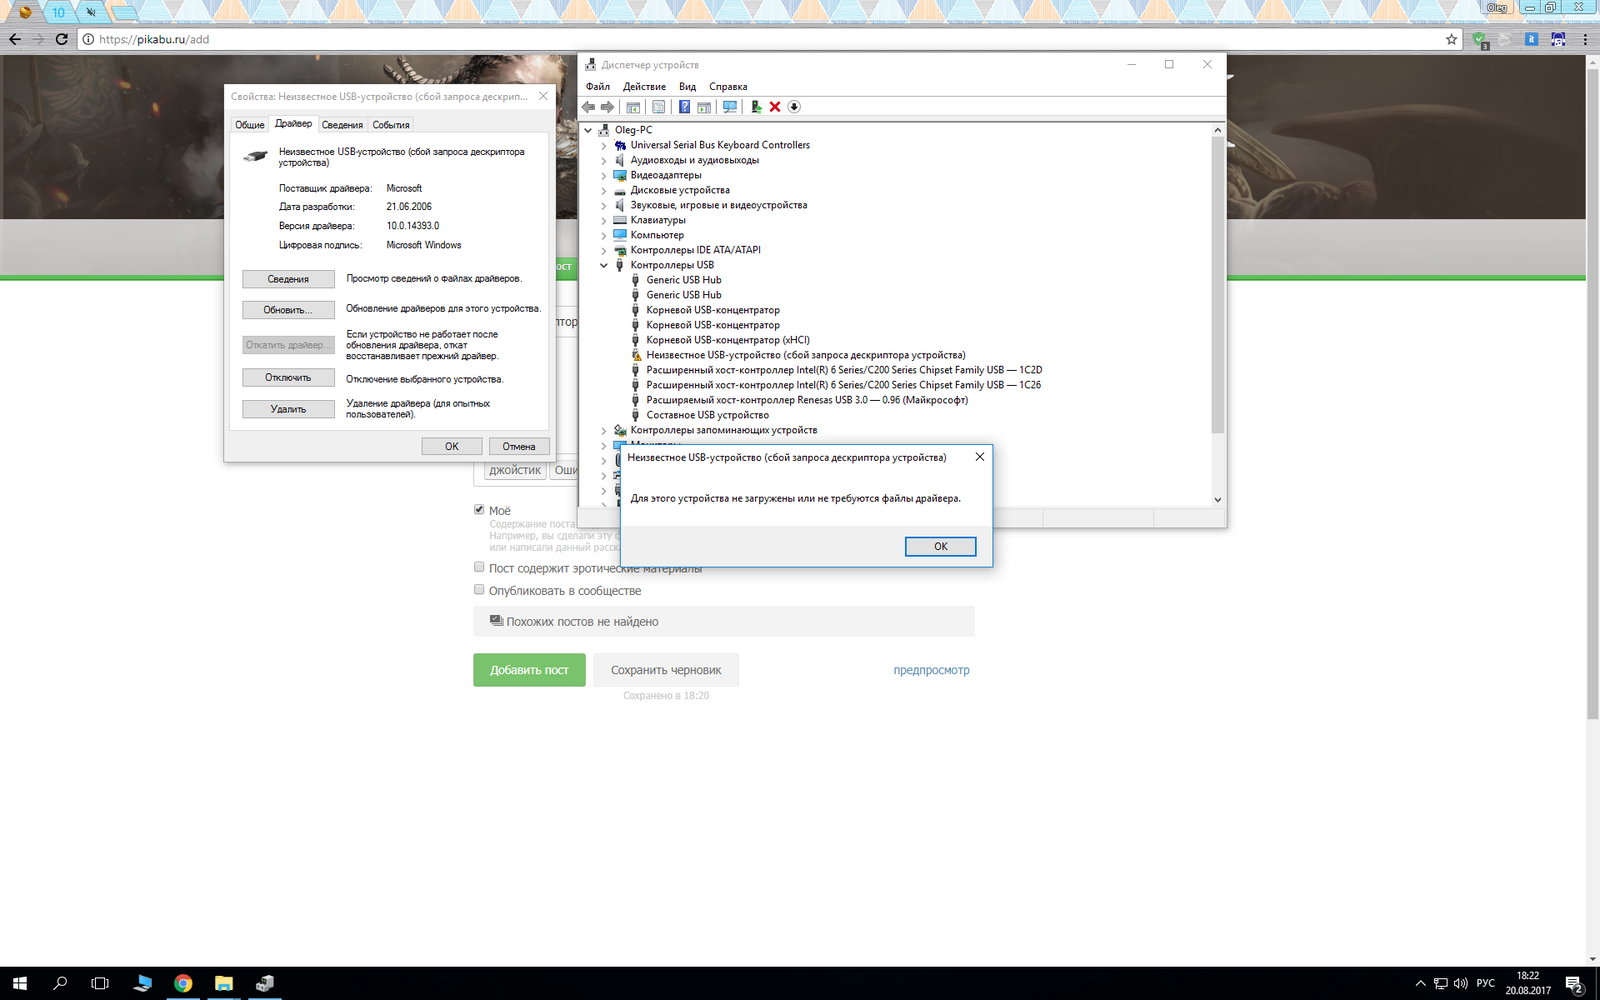Viewport: 1600px width, 1000px height.
Task: Expand 'Контроллеры запоминающих устройств' node
Action: click(604, 430)
